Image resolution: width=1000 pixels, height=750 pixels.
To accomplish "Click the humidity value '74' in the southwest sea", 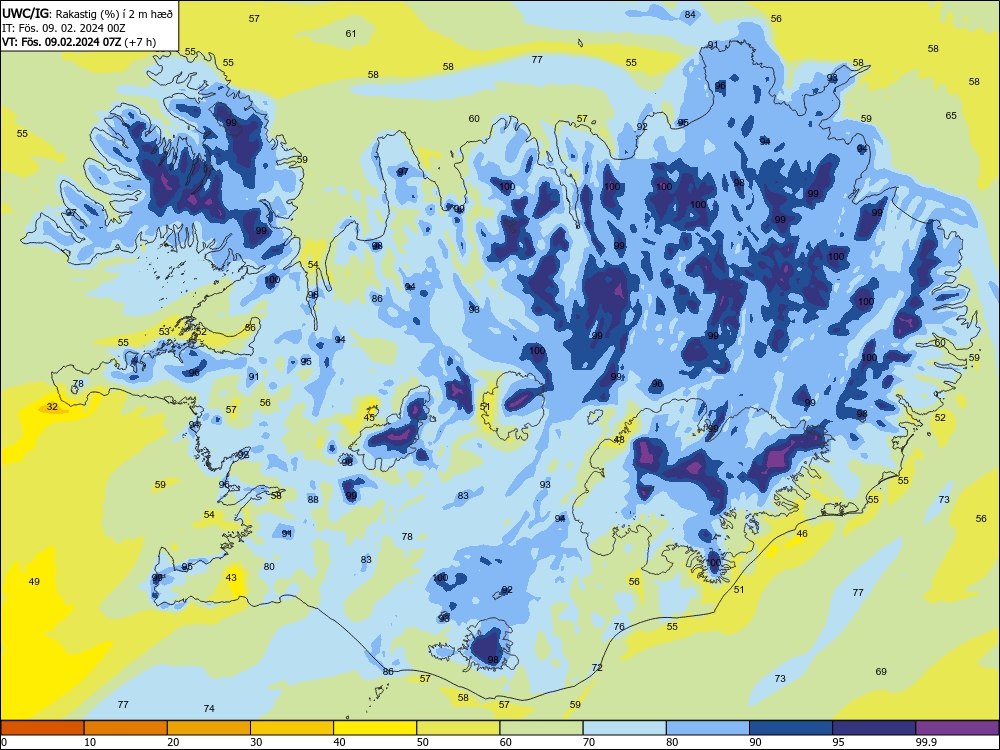I will click(x=209, y=708).
